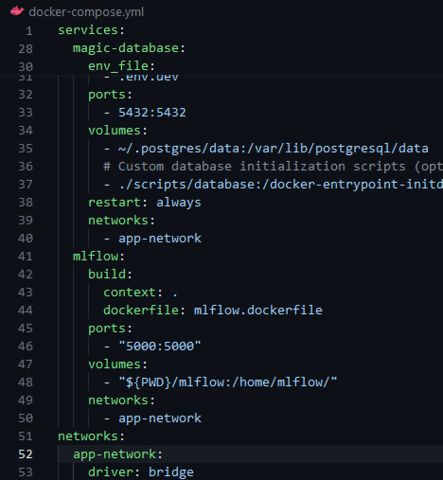Click line number 52 in gutter

tap(26, 454)
